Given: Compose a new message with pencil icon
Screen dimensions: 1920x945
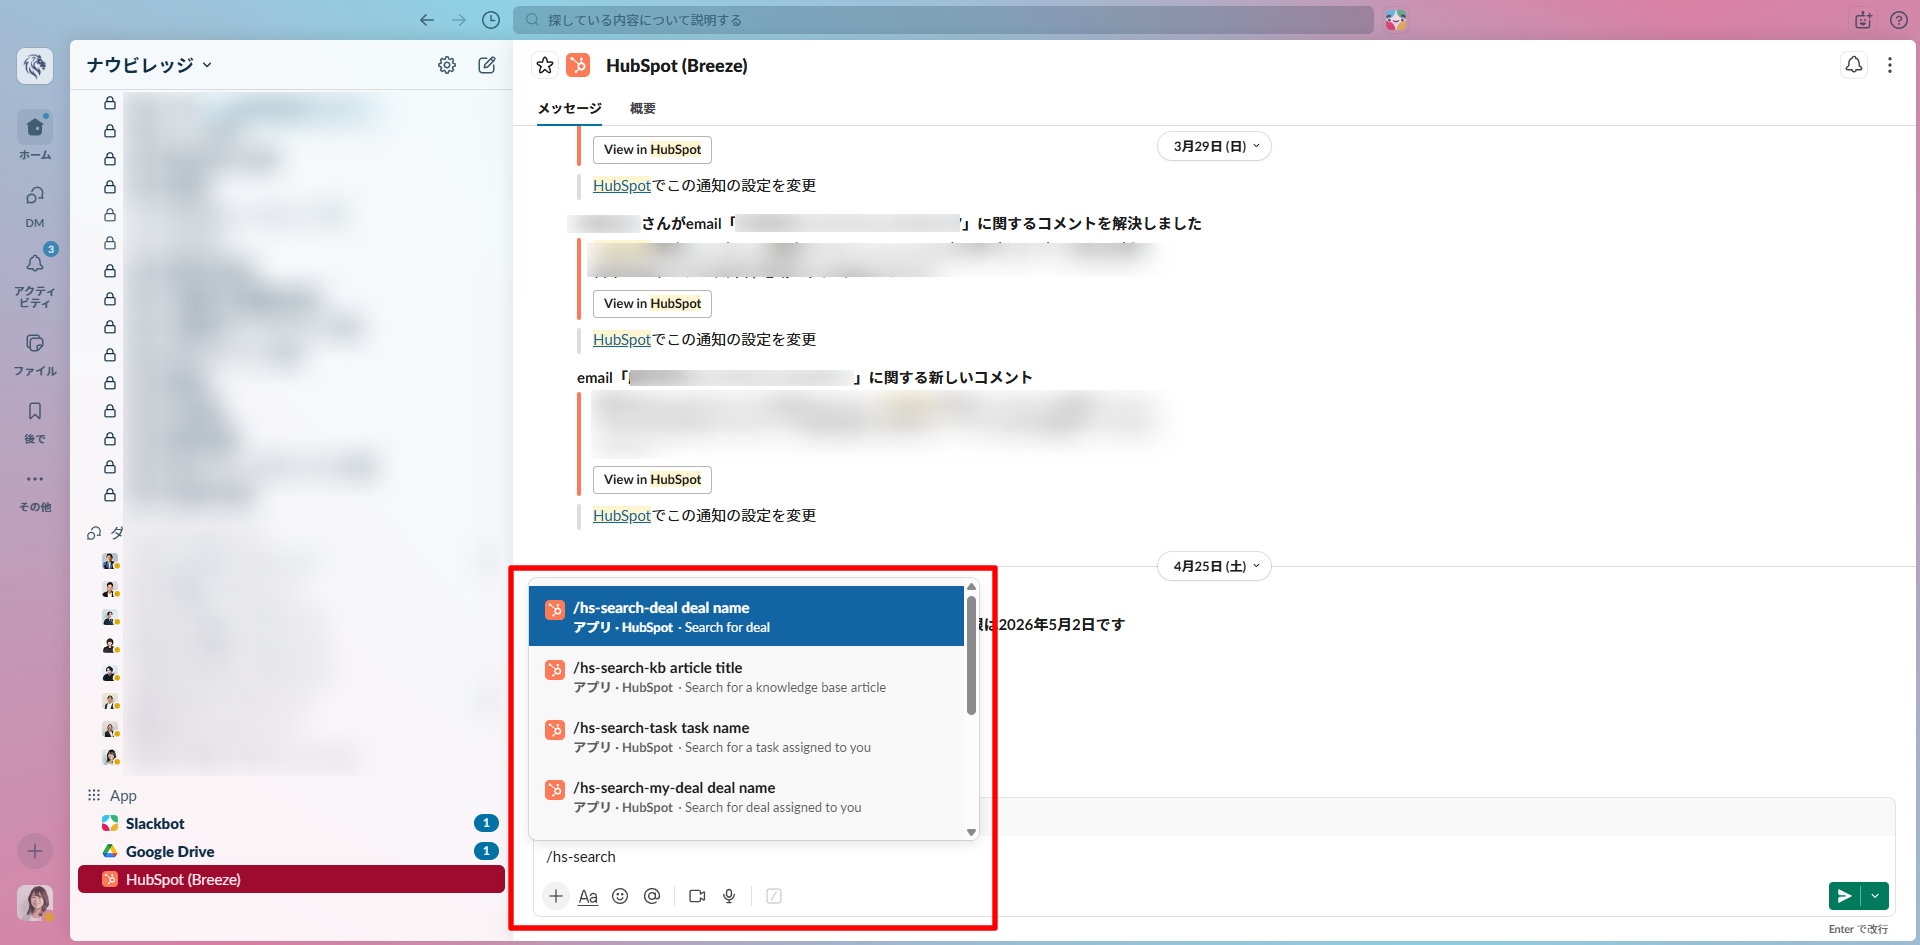Looking at the screenshot, I should (487, 65).
